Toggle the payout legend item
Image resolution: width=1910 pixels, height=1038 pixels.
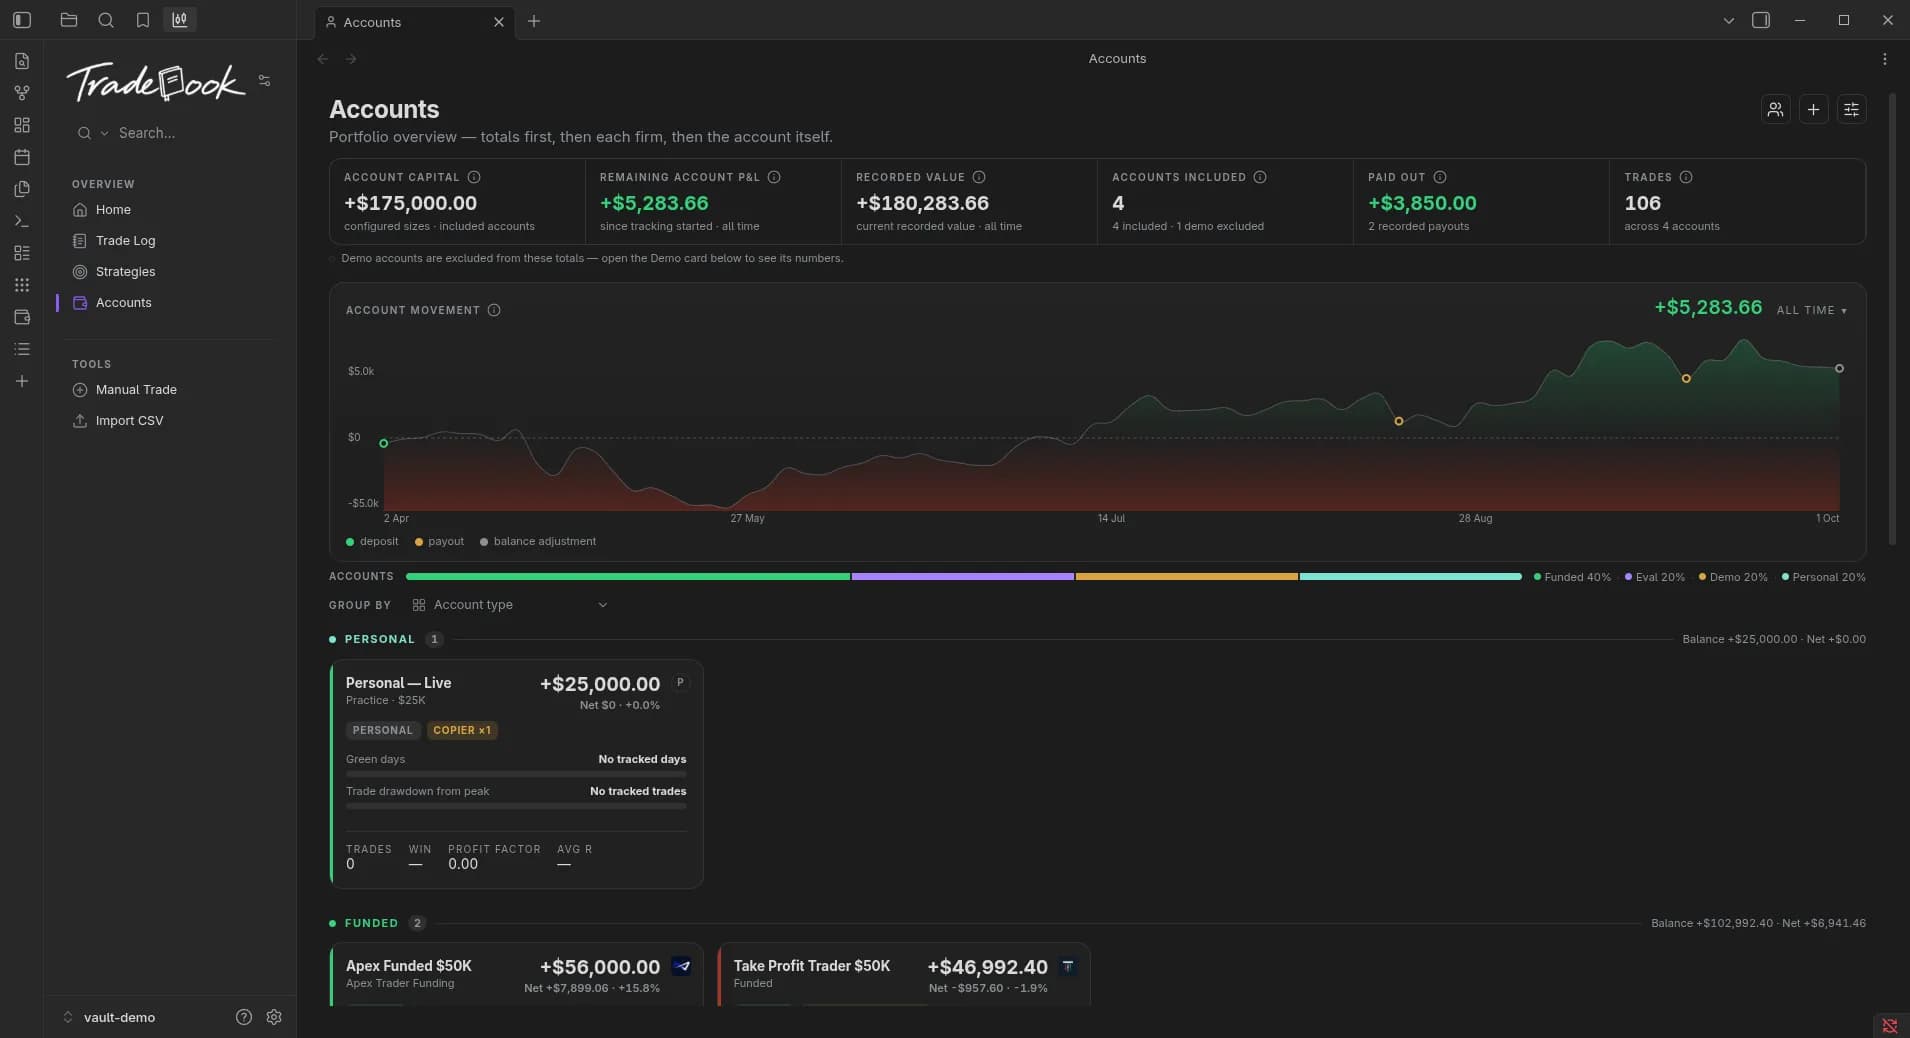click(x=439, y=541)
